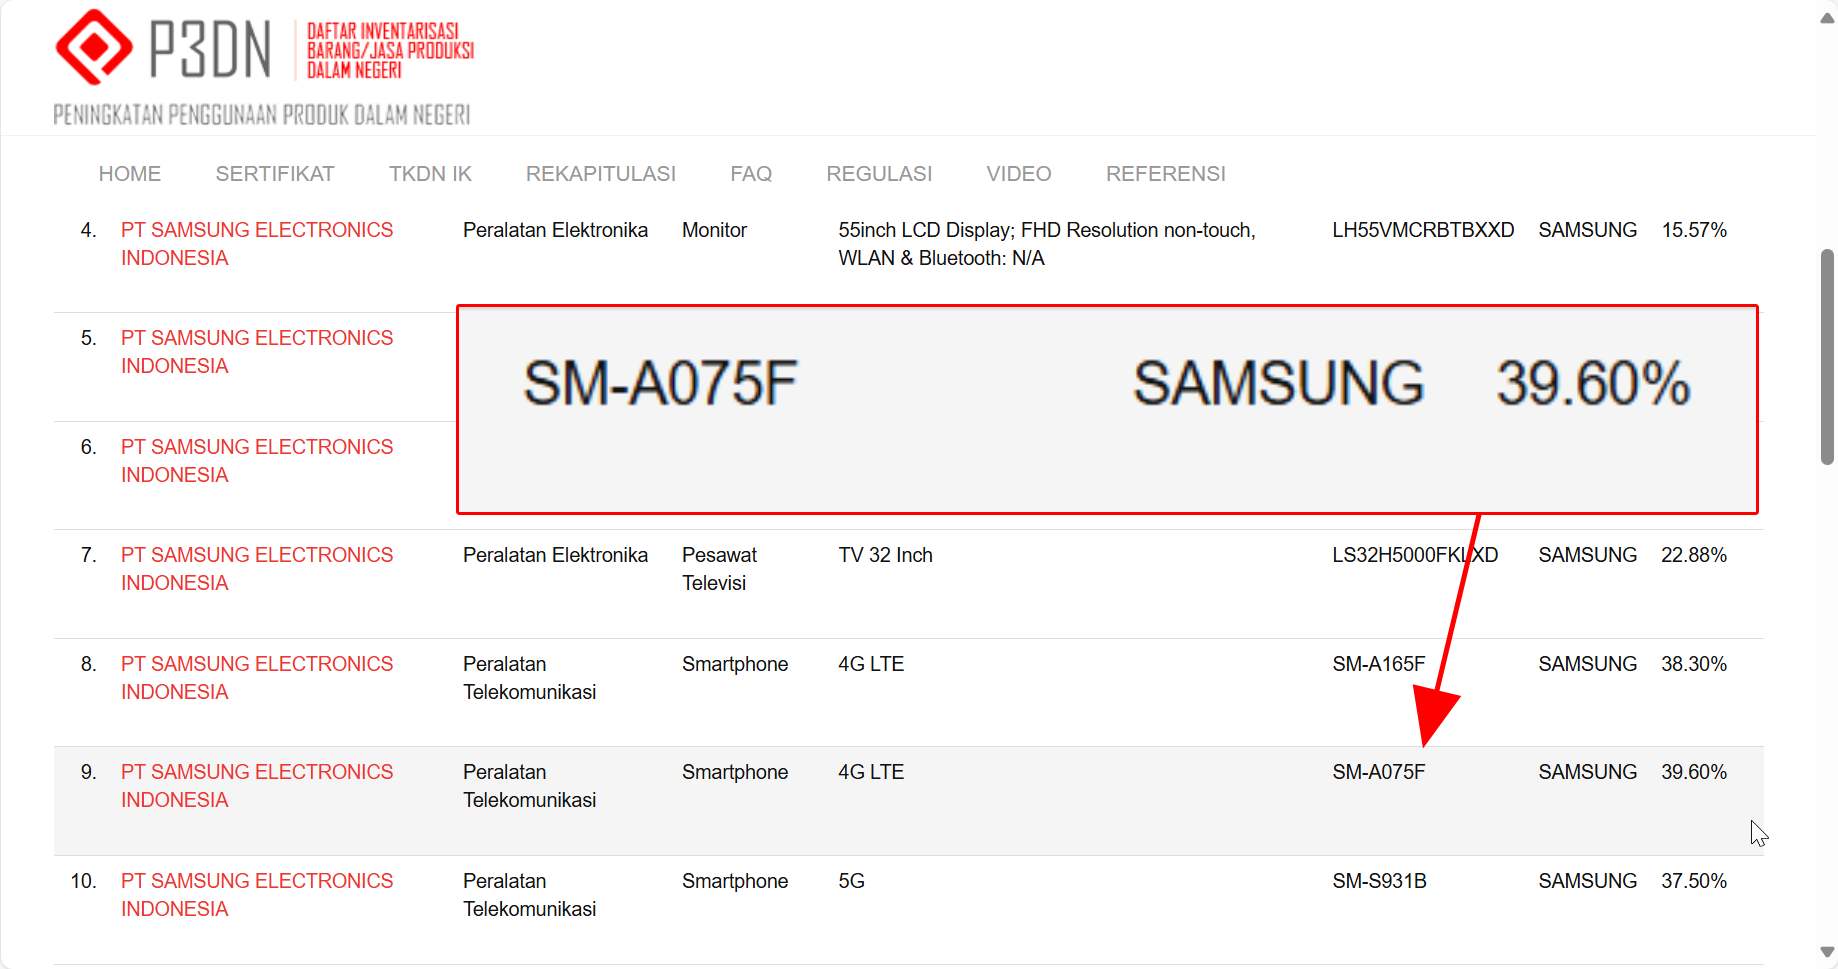Select the SM-A165F smartphone row
Image resolution: width=1838 pixels, height=969 pixels.
tap(1378, 663)
